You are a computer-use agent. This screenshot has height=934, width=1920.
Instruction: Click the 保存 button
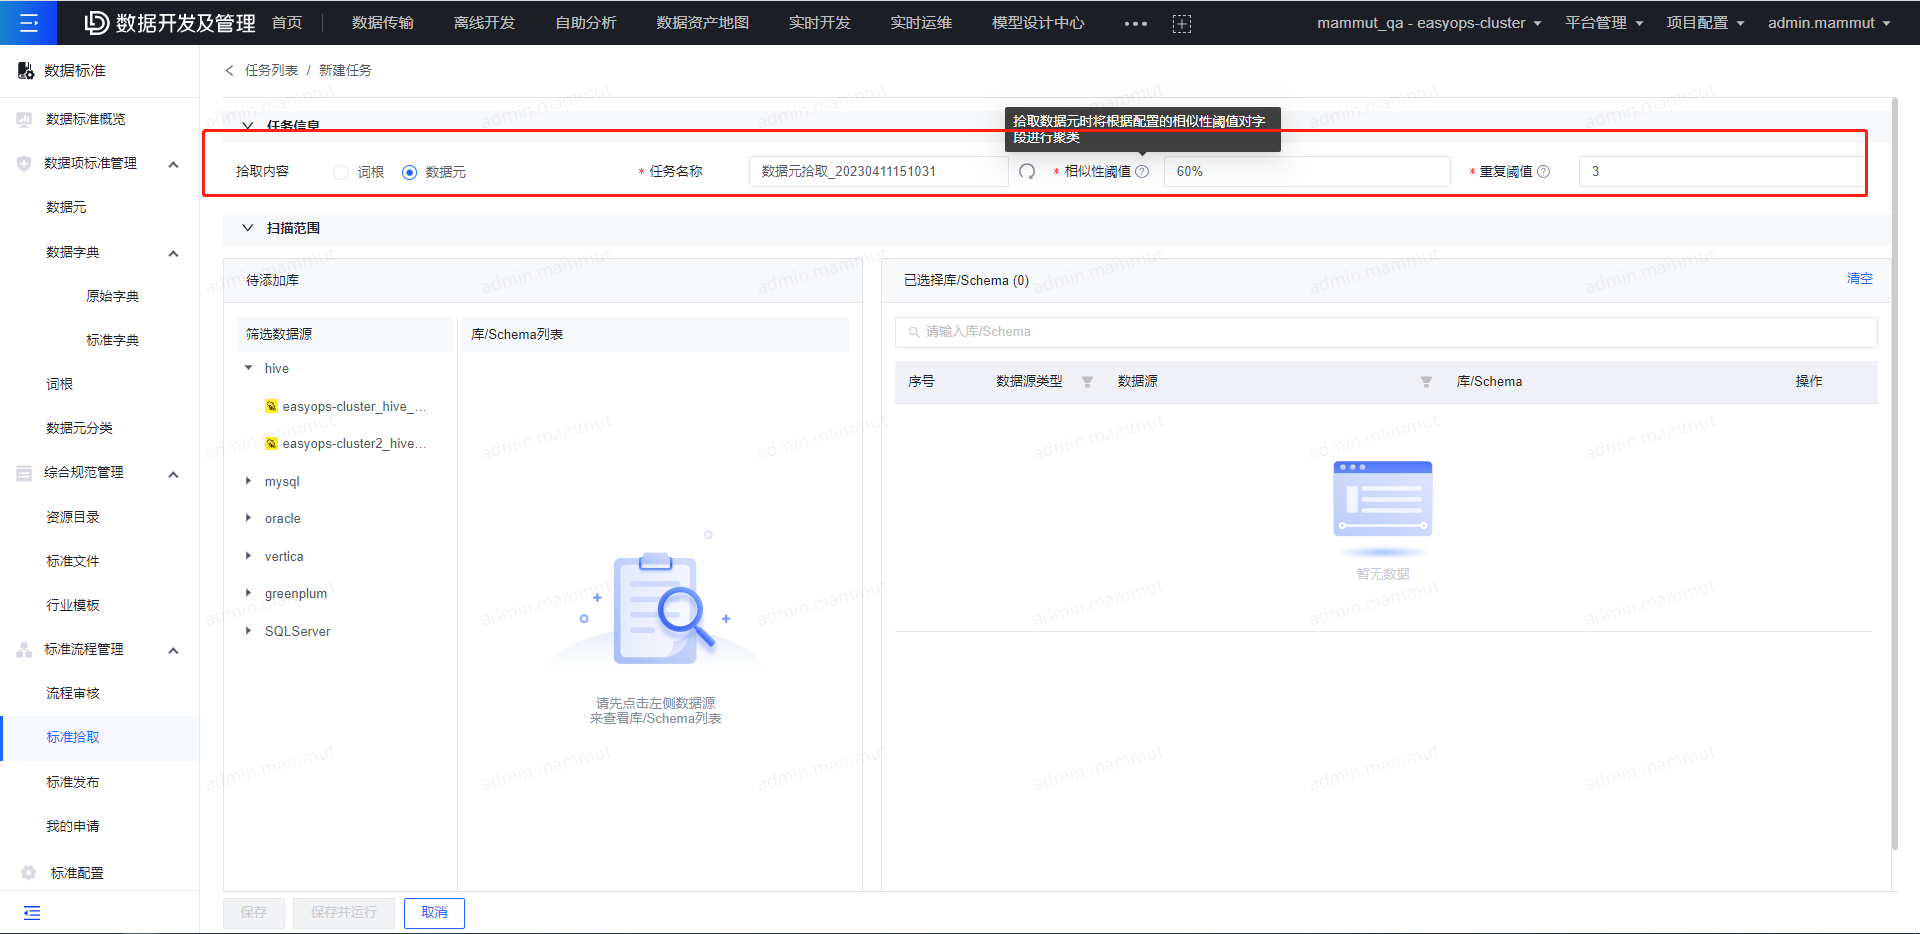coord(254,912)
